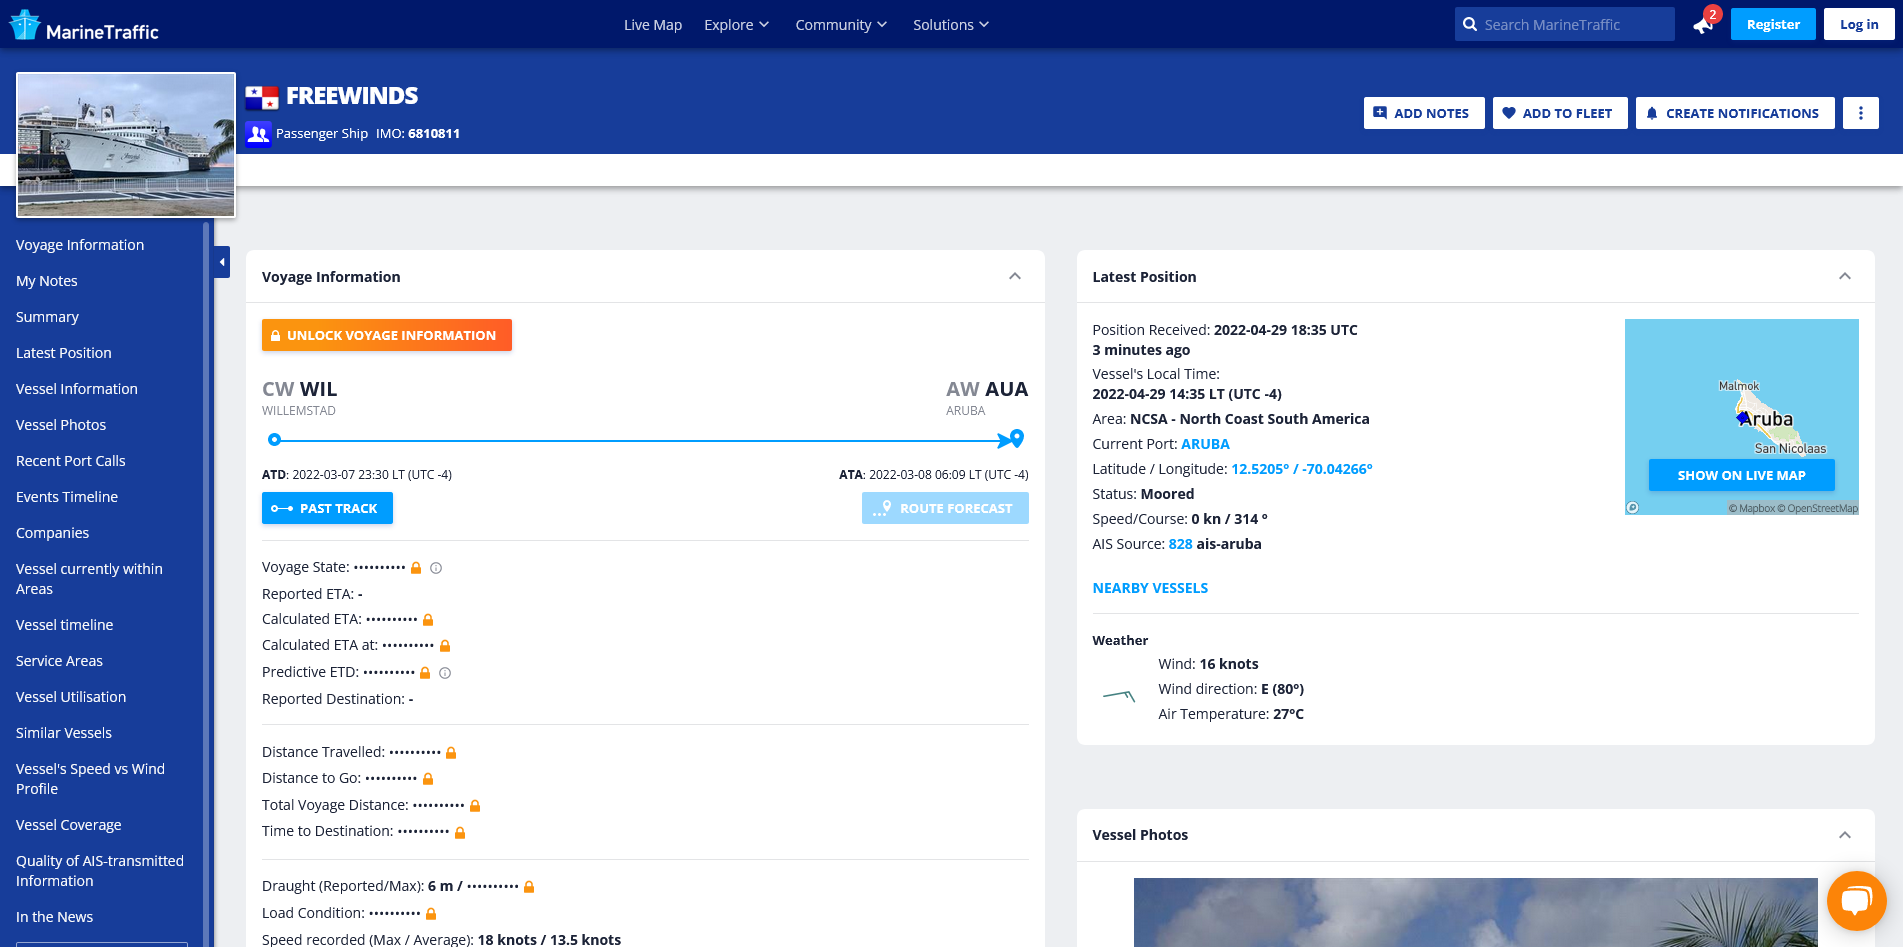Select Service Areas in sidebar
Viewport: 1903px width, 947px height.
[x=60, y=661]
